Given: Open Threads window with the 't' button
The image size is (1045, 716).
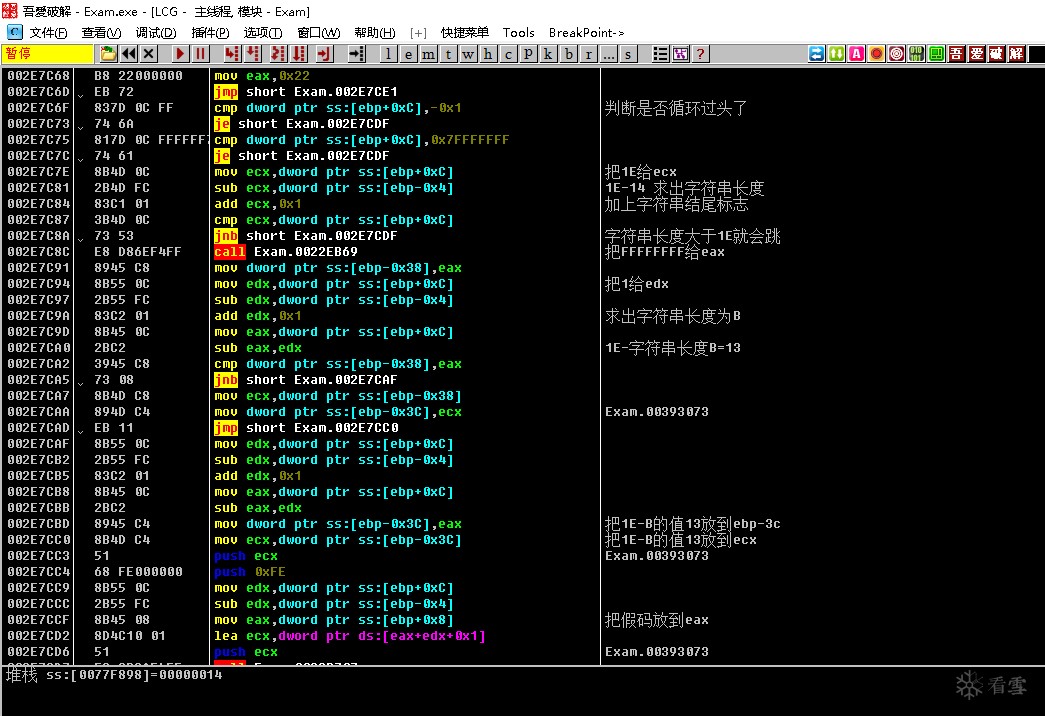Looking at the screenshot, I should tap(449, 54).
